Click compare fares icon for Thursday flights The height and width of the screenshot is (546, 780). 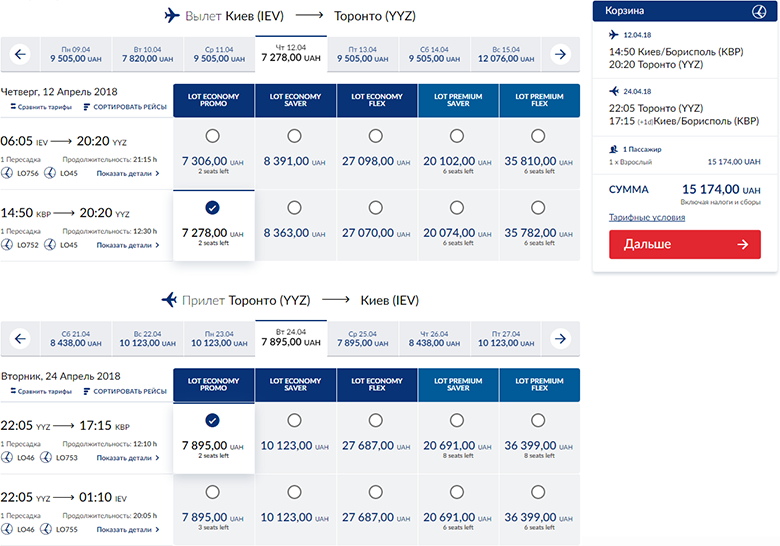pyautogui.click(x=6, y=107)
